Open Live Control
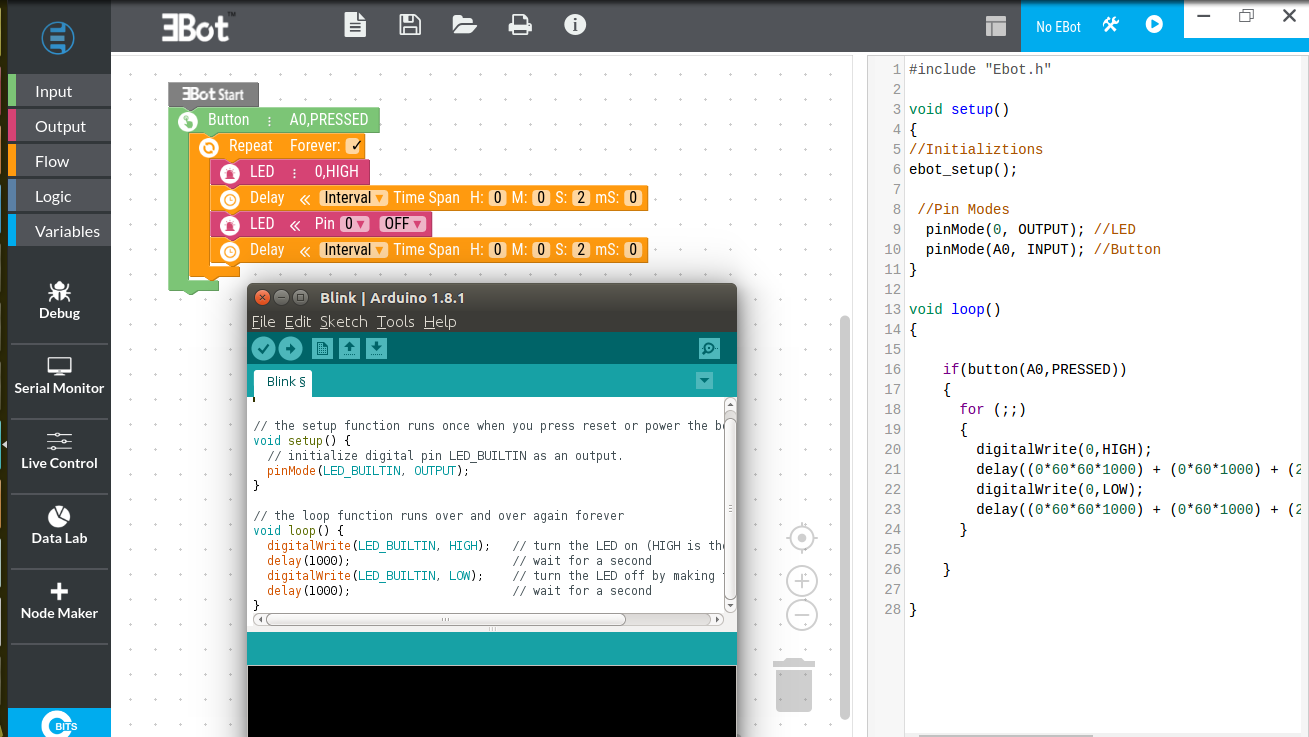 [59, 450]
